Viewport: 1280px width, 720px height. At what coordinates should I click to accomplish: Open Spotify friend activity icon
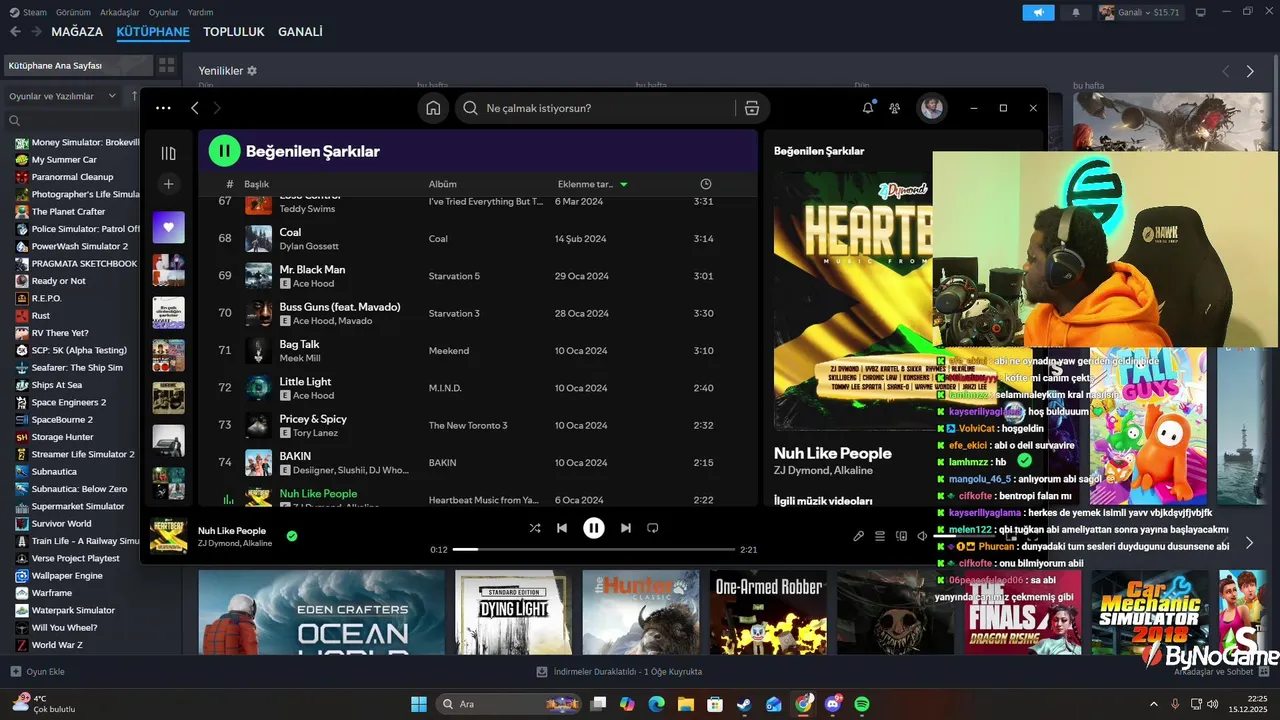895,108
